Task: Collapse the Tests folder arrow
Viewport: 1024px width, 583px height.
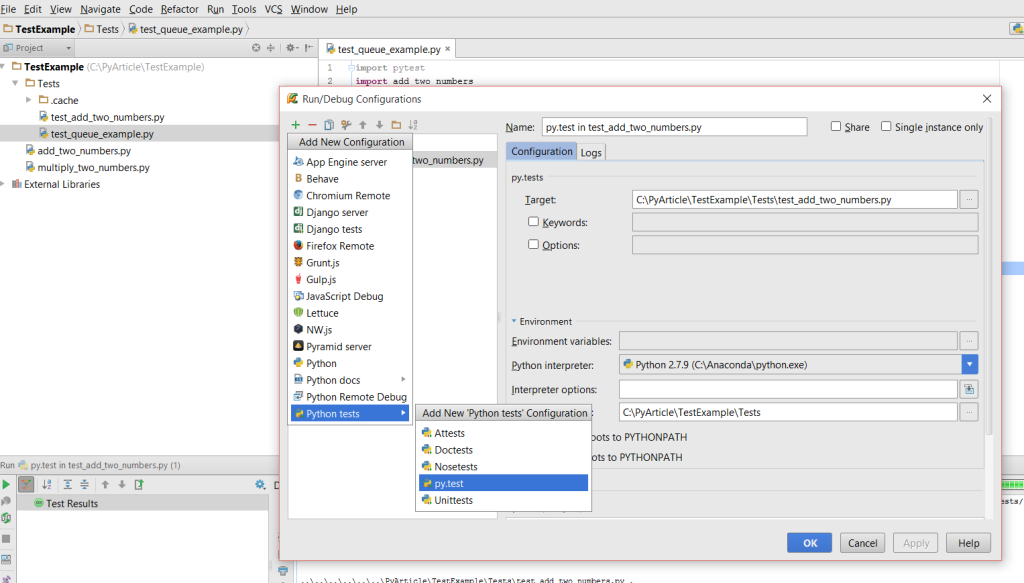Action: 16,84
